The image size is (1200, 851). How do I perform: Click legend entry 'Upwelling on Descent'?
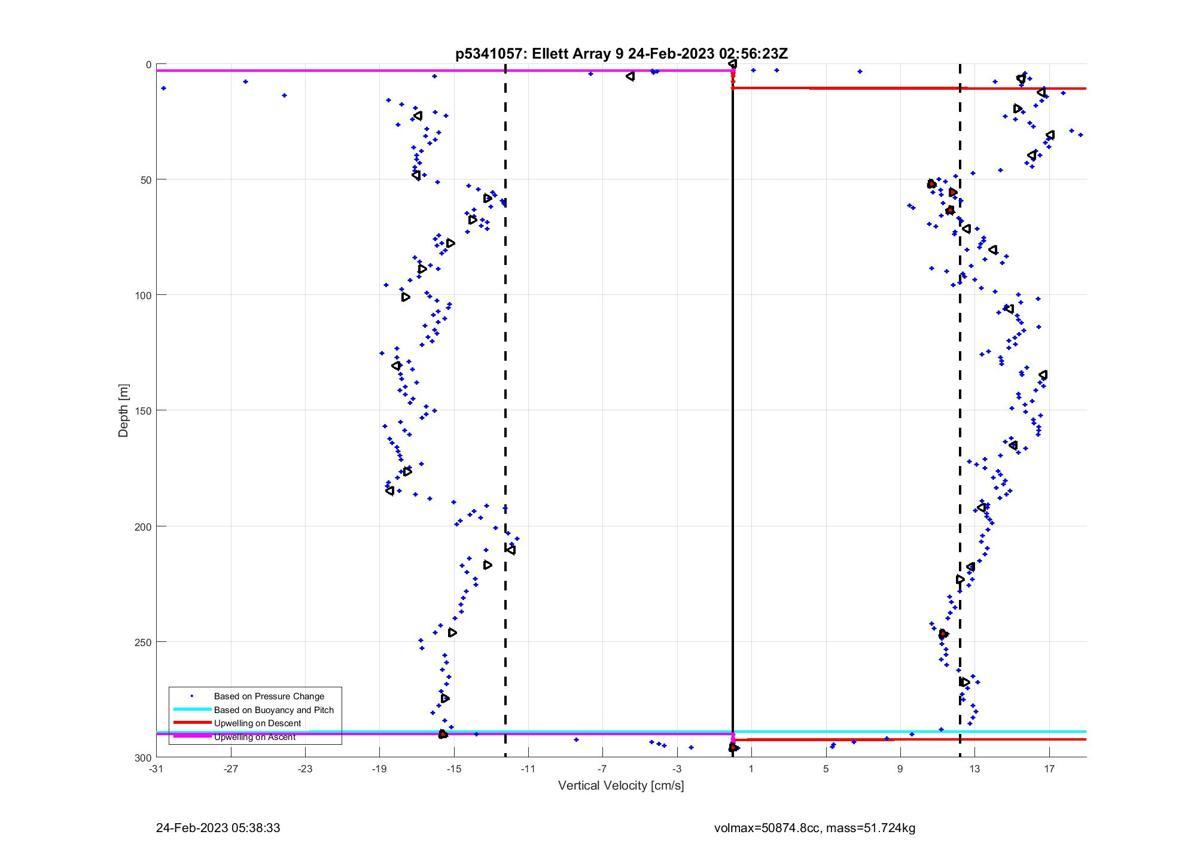[257, 723]
